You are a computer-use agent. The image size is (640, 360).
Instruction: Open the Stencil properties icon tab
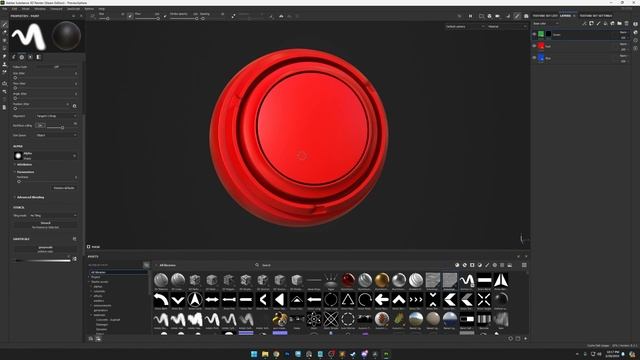[30, 57]
